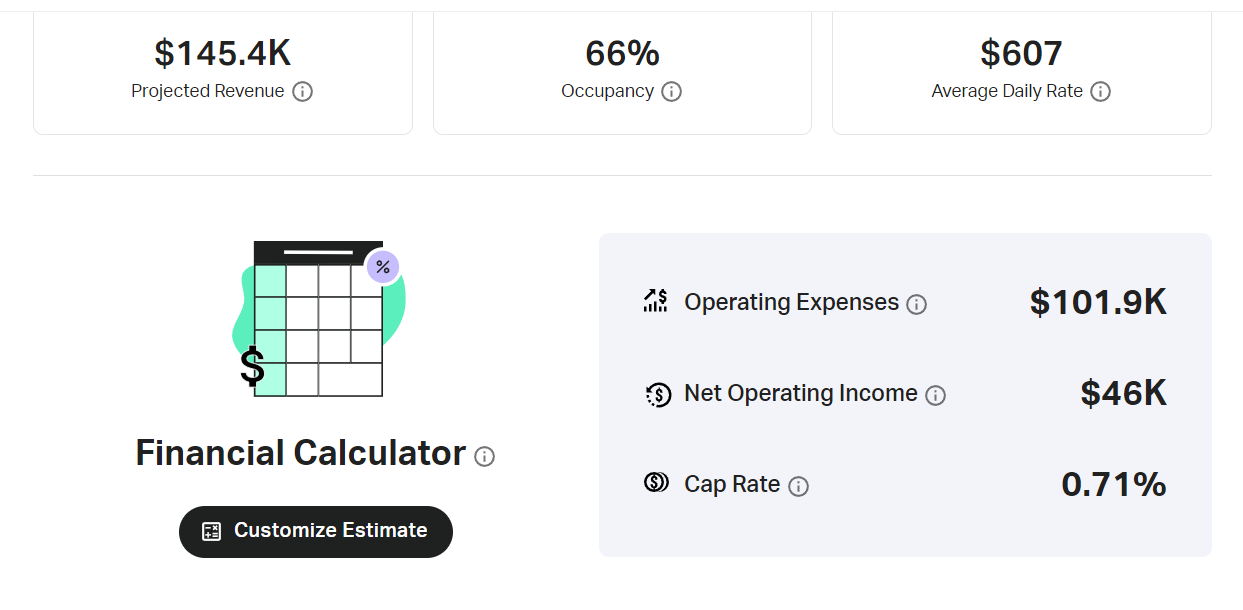Click info icon beside Net Operating Income
The width and height of the screenshot is (1243, 610).
tap(935, 396)
